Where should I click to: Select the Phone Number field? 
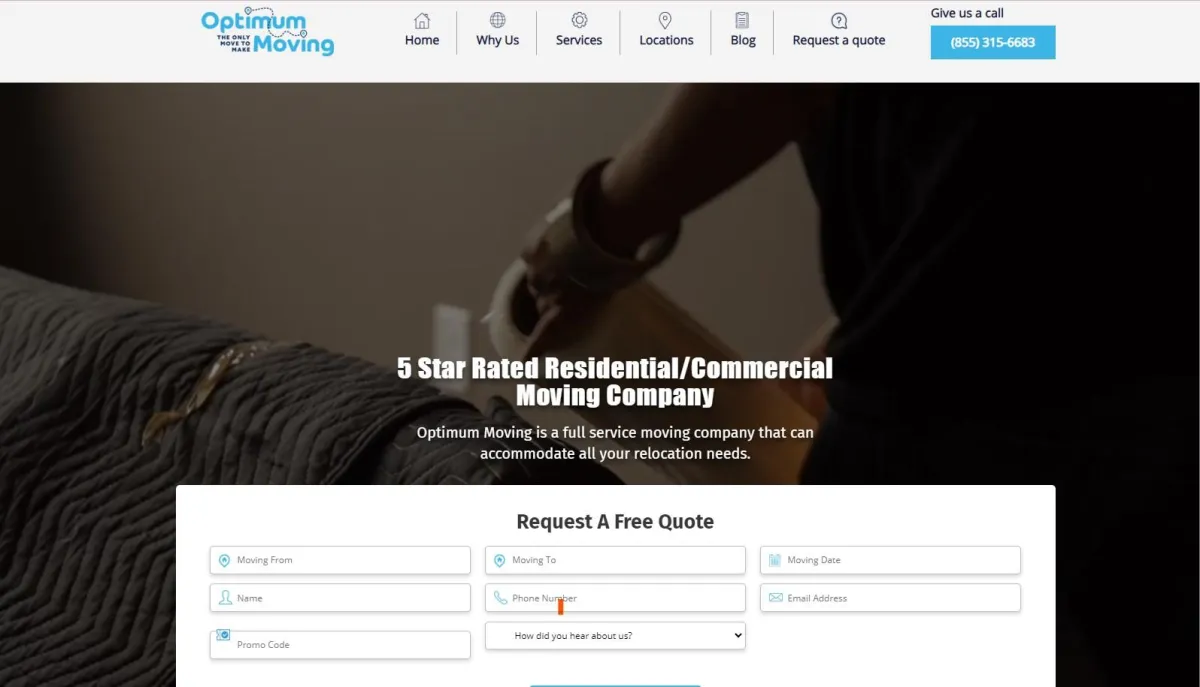(615, 598)
